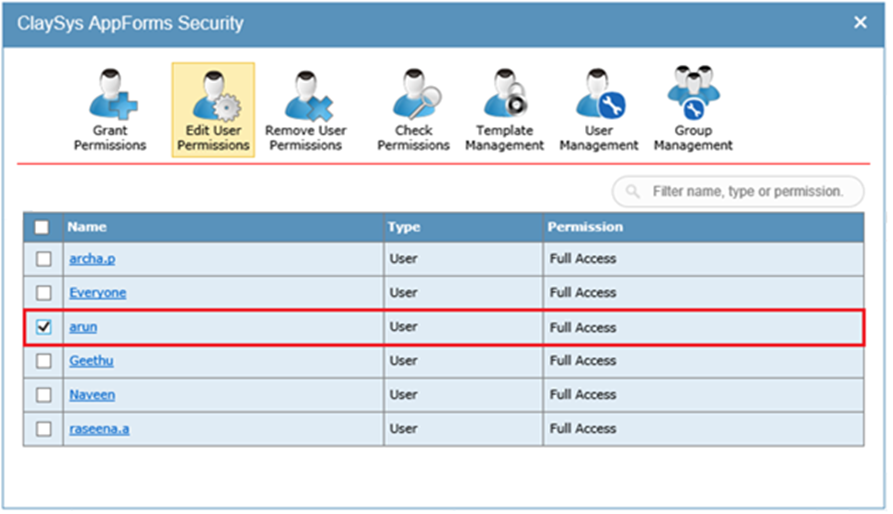Open the archa.p user link
This screenshot has width=893, height=514.
[92, 259]
